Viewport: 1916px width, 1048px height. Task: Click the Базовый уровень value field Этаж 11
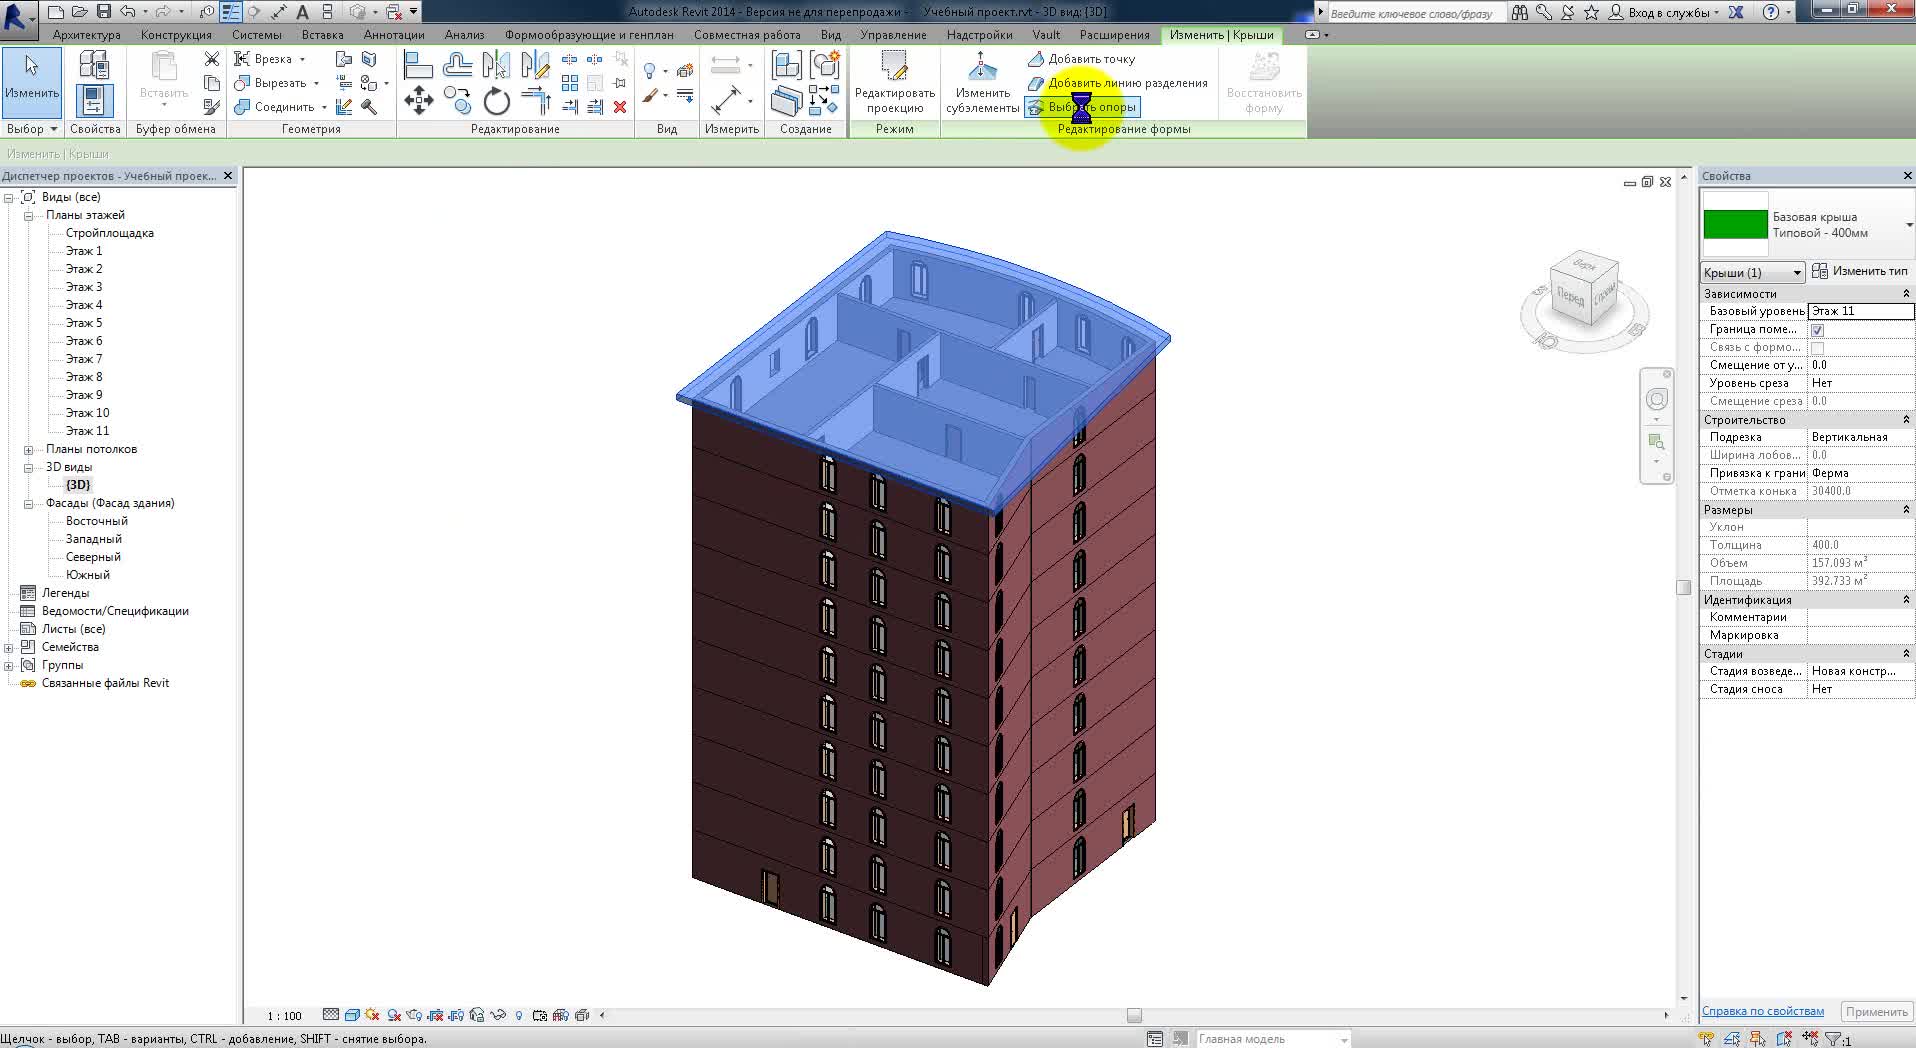(1860, 311)
